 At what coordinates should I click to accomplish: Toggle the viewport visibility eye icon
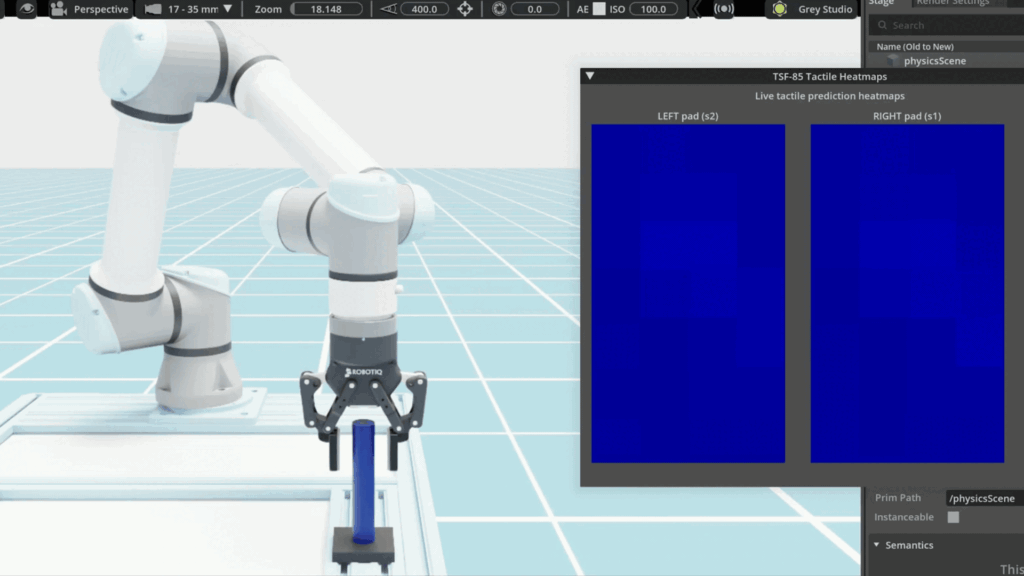(x=27, y=9)
